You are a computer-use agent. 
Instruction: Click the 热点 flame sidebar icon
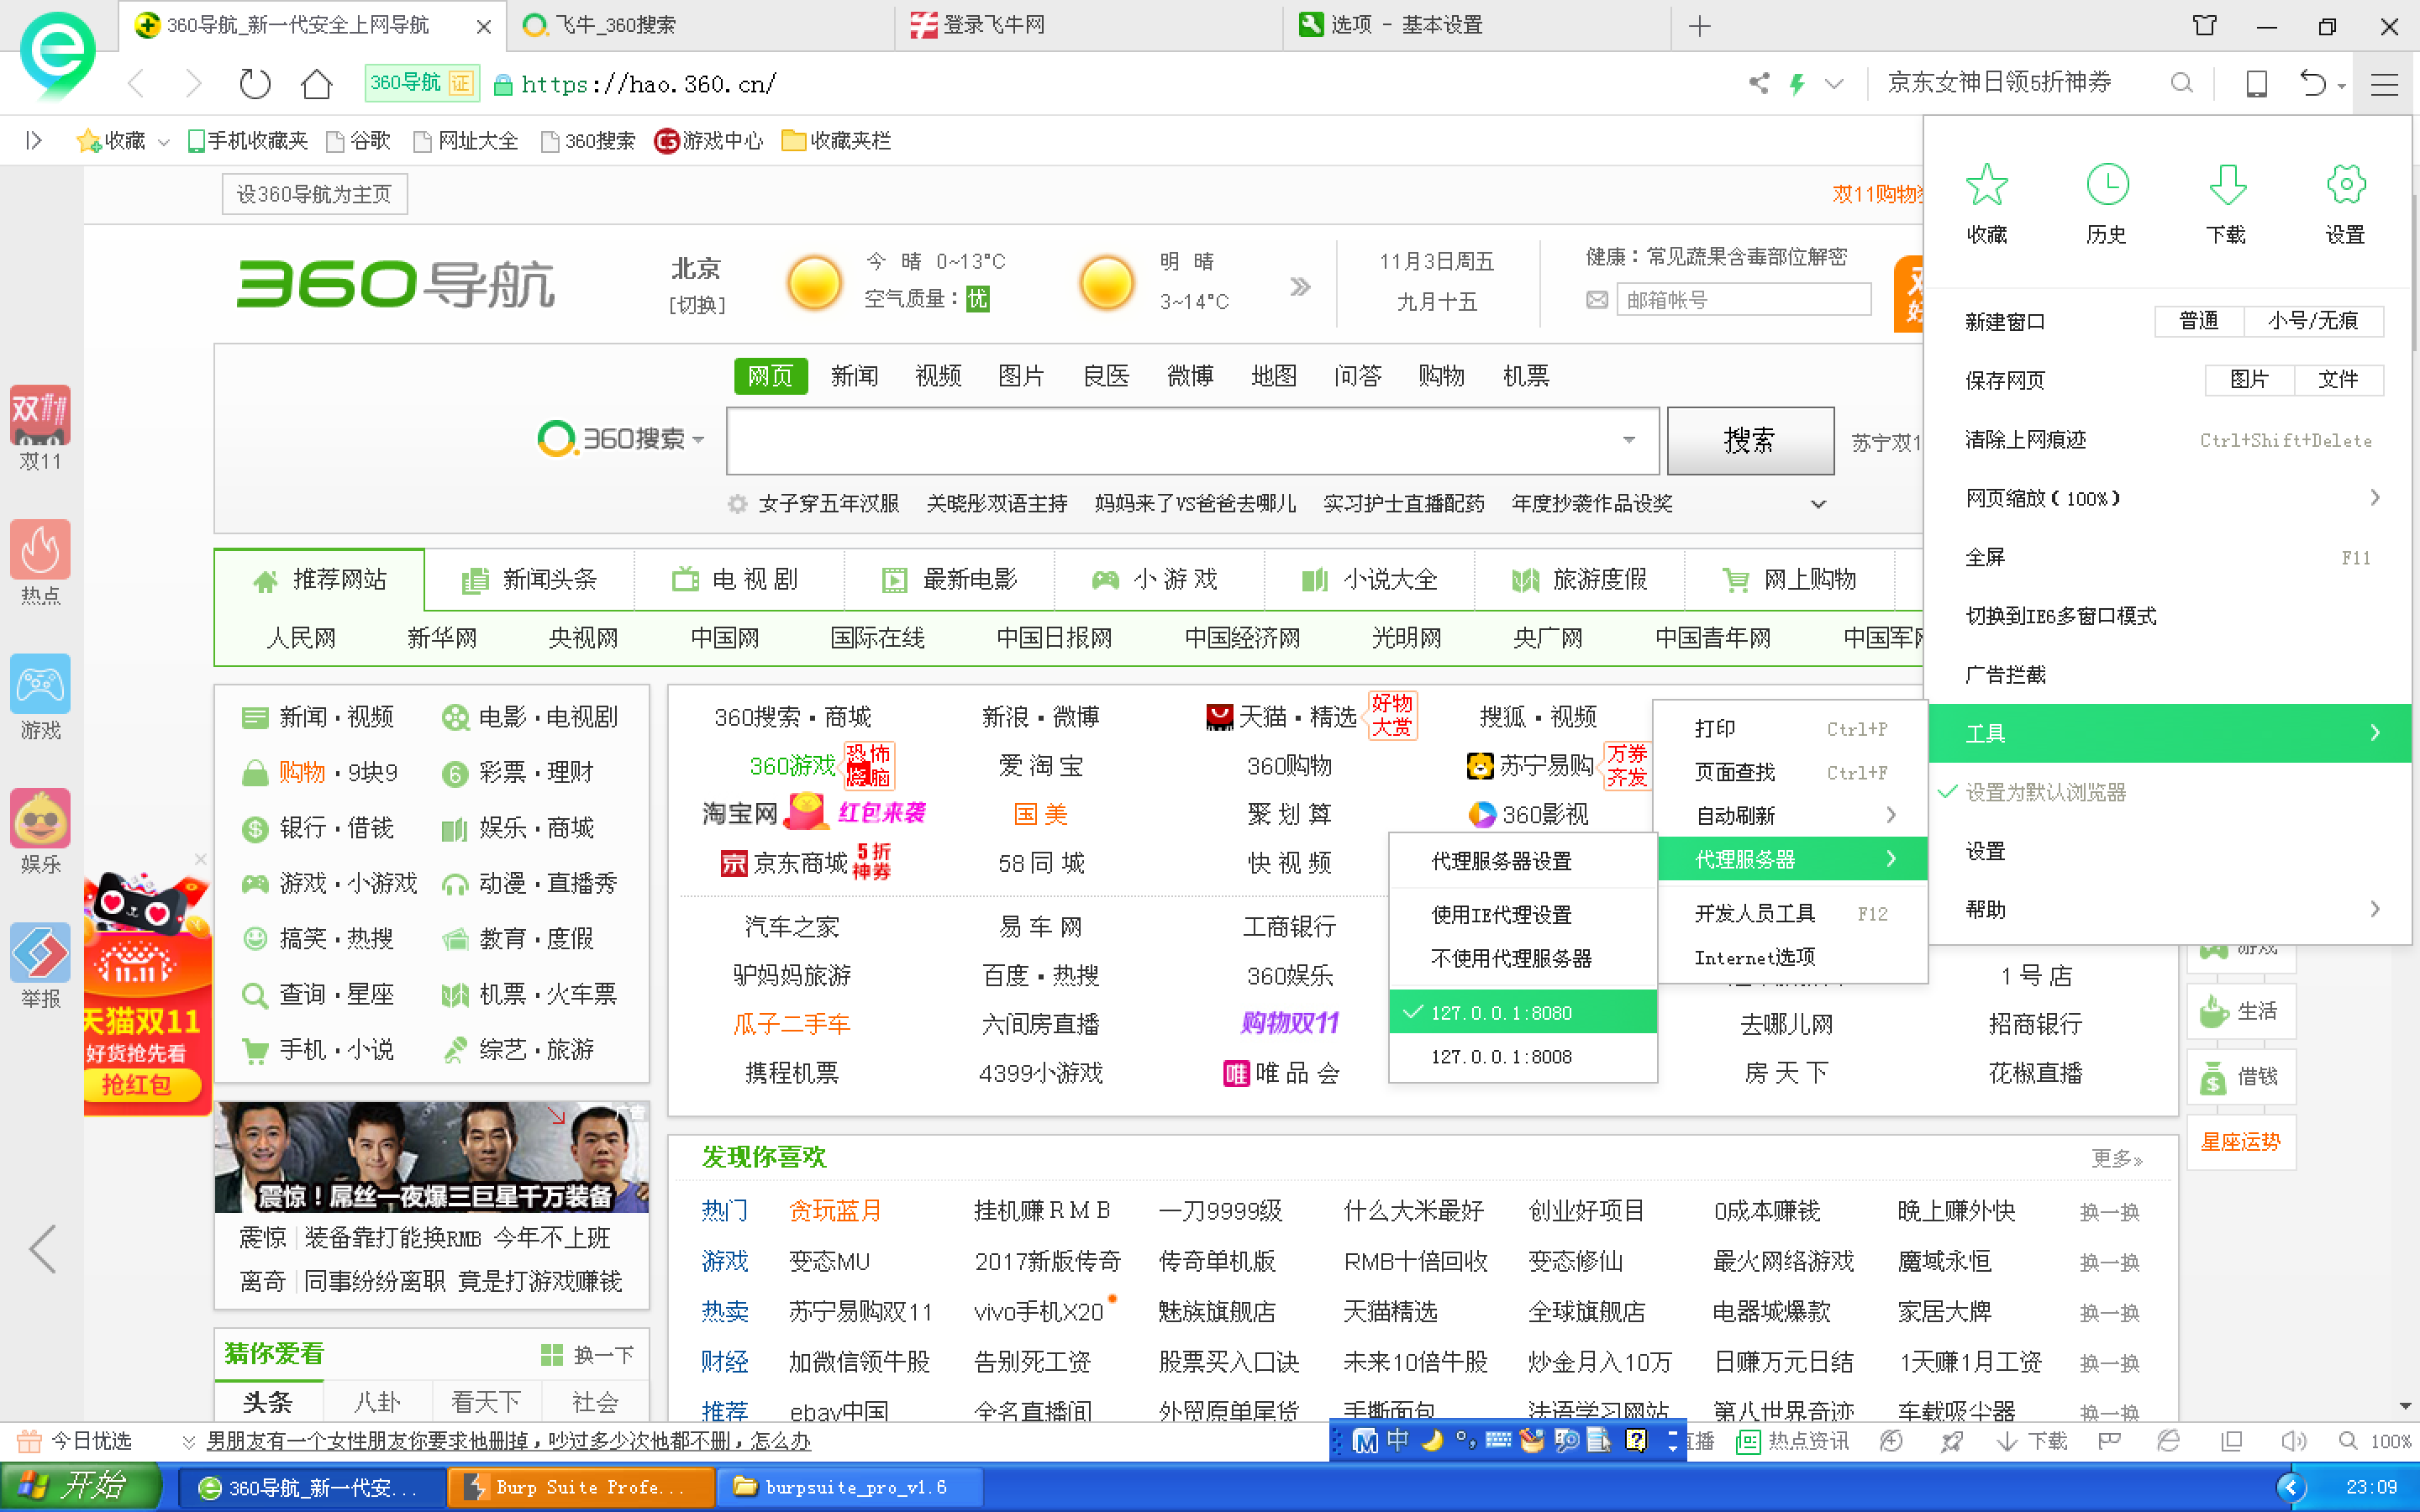40,549
